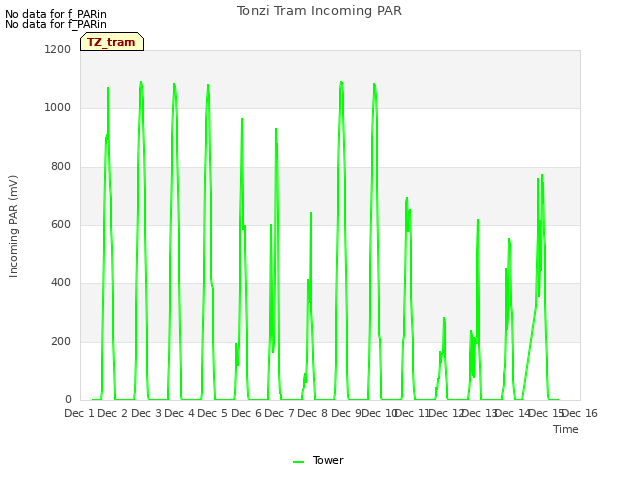Viewport: 640px width, 480px height.
Task: Click the 400 y-axis tick label
Action: tap(61, 282)
